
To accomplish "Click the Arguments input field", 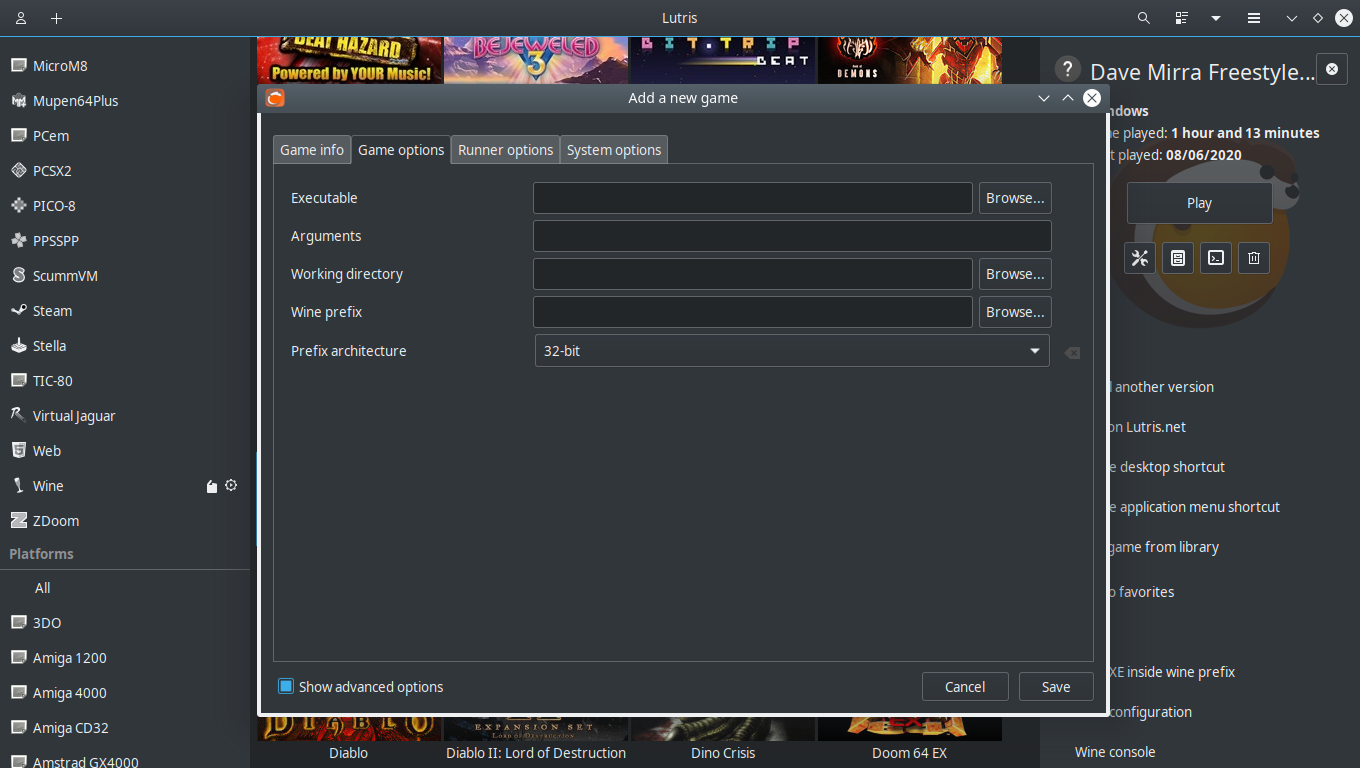I will pos(792,236).
